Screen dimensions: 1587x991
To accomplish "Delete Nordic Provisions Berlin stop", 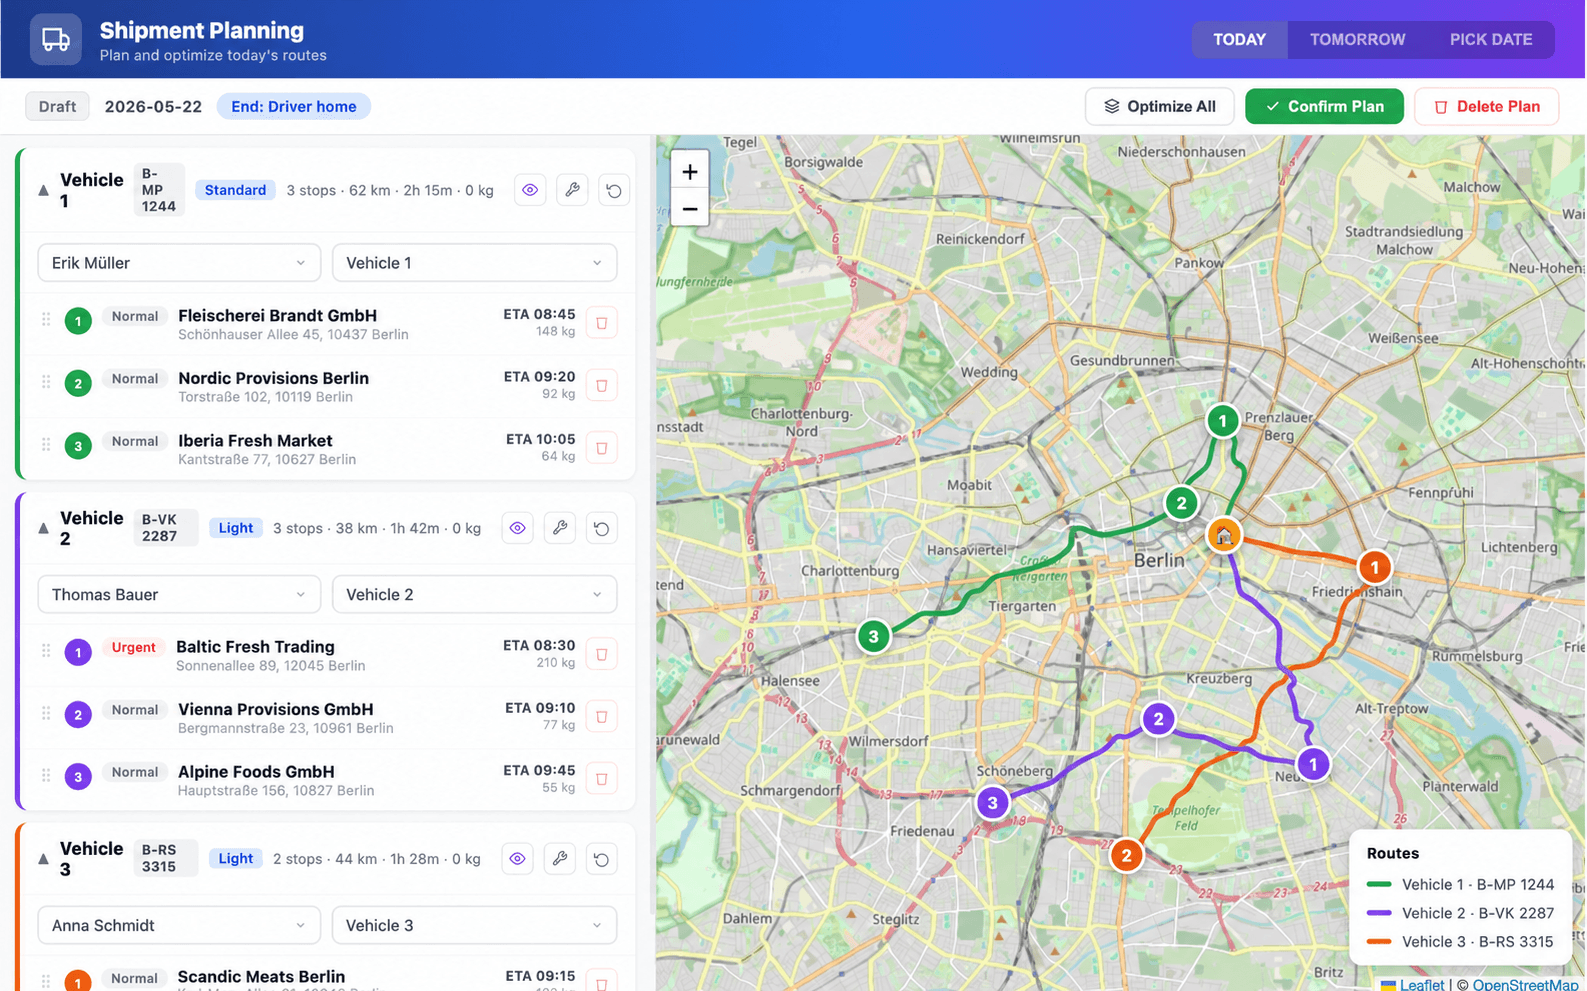I will click(x=602, y=386).
